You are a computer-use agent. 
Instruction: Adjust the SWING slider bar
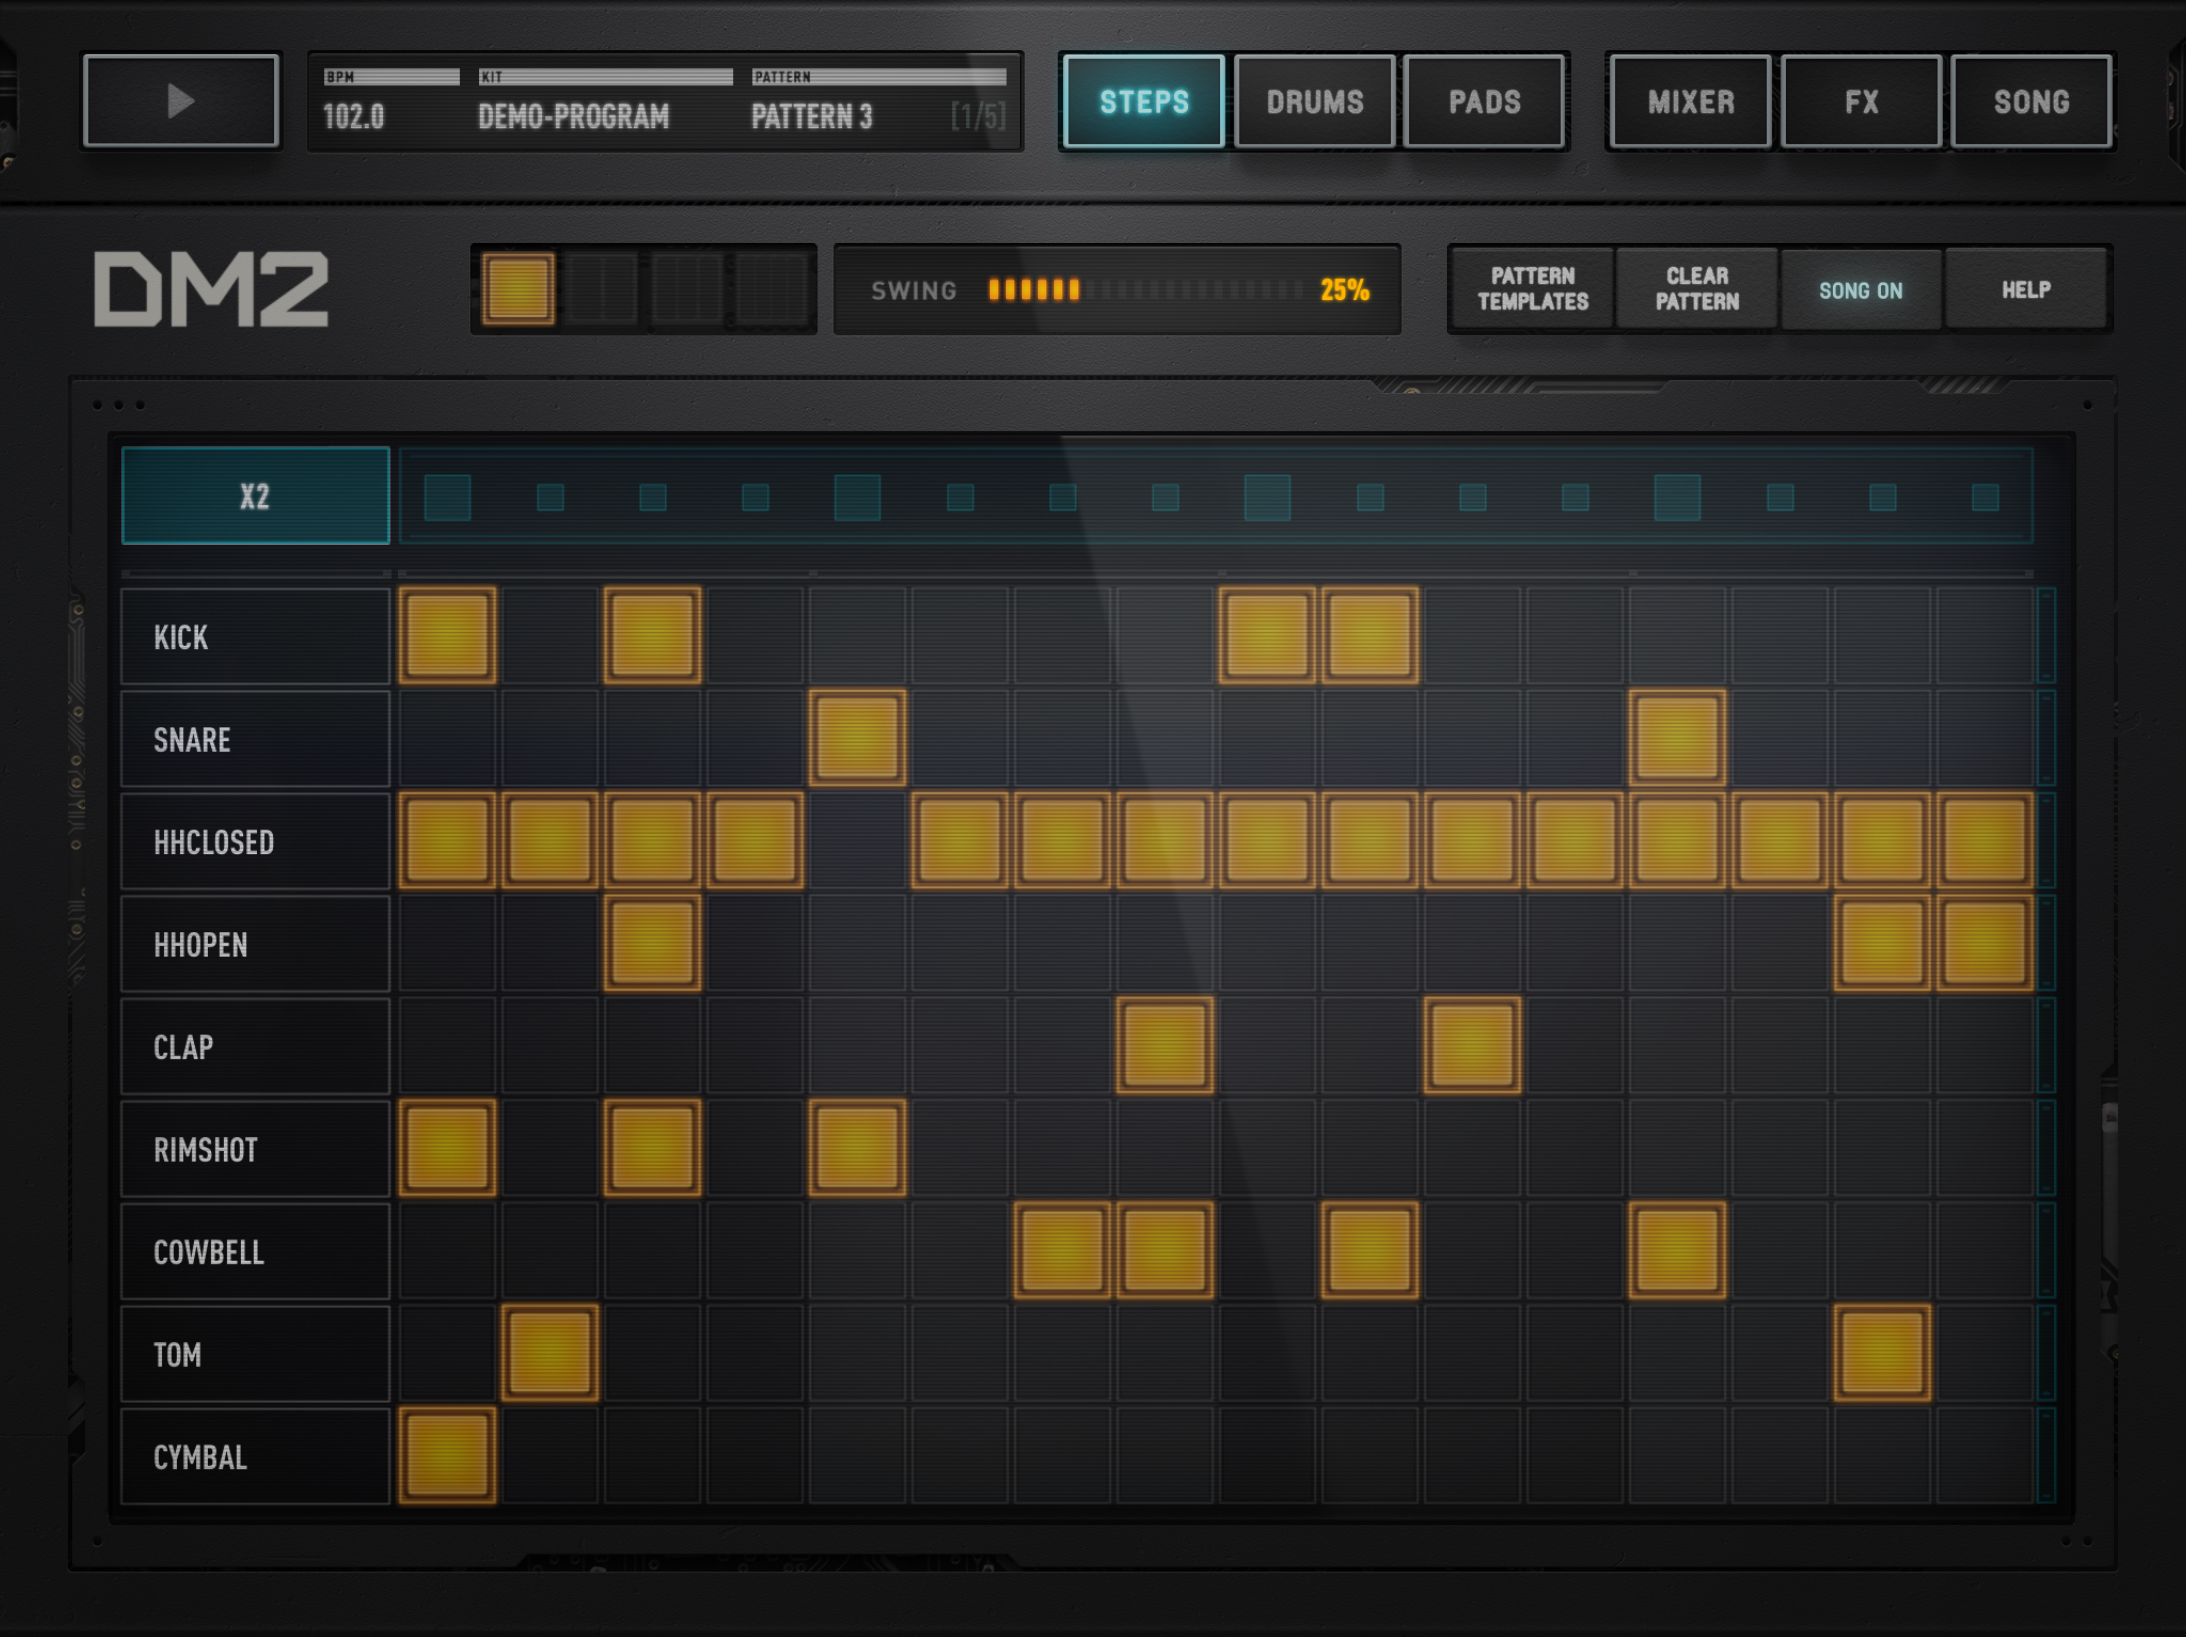click(x=1144, y=290)
